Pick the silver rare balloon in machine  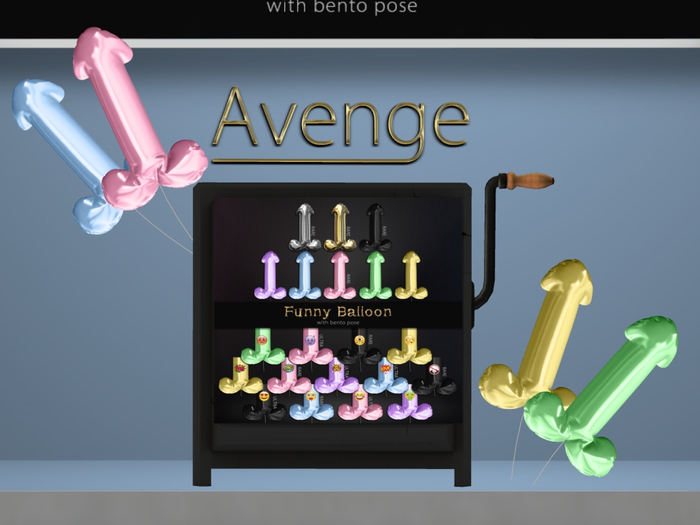[x=305, y=227]
